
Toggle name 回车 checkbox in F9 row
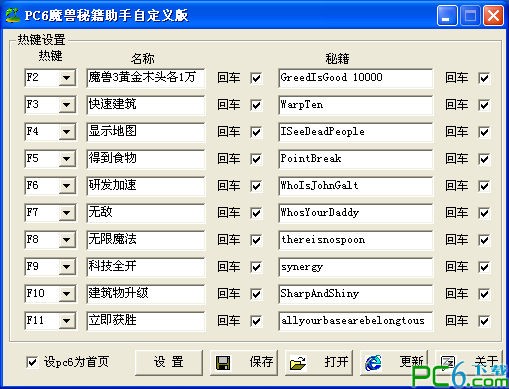(x=256, y=267)
